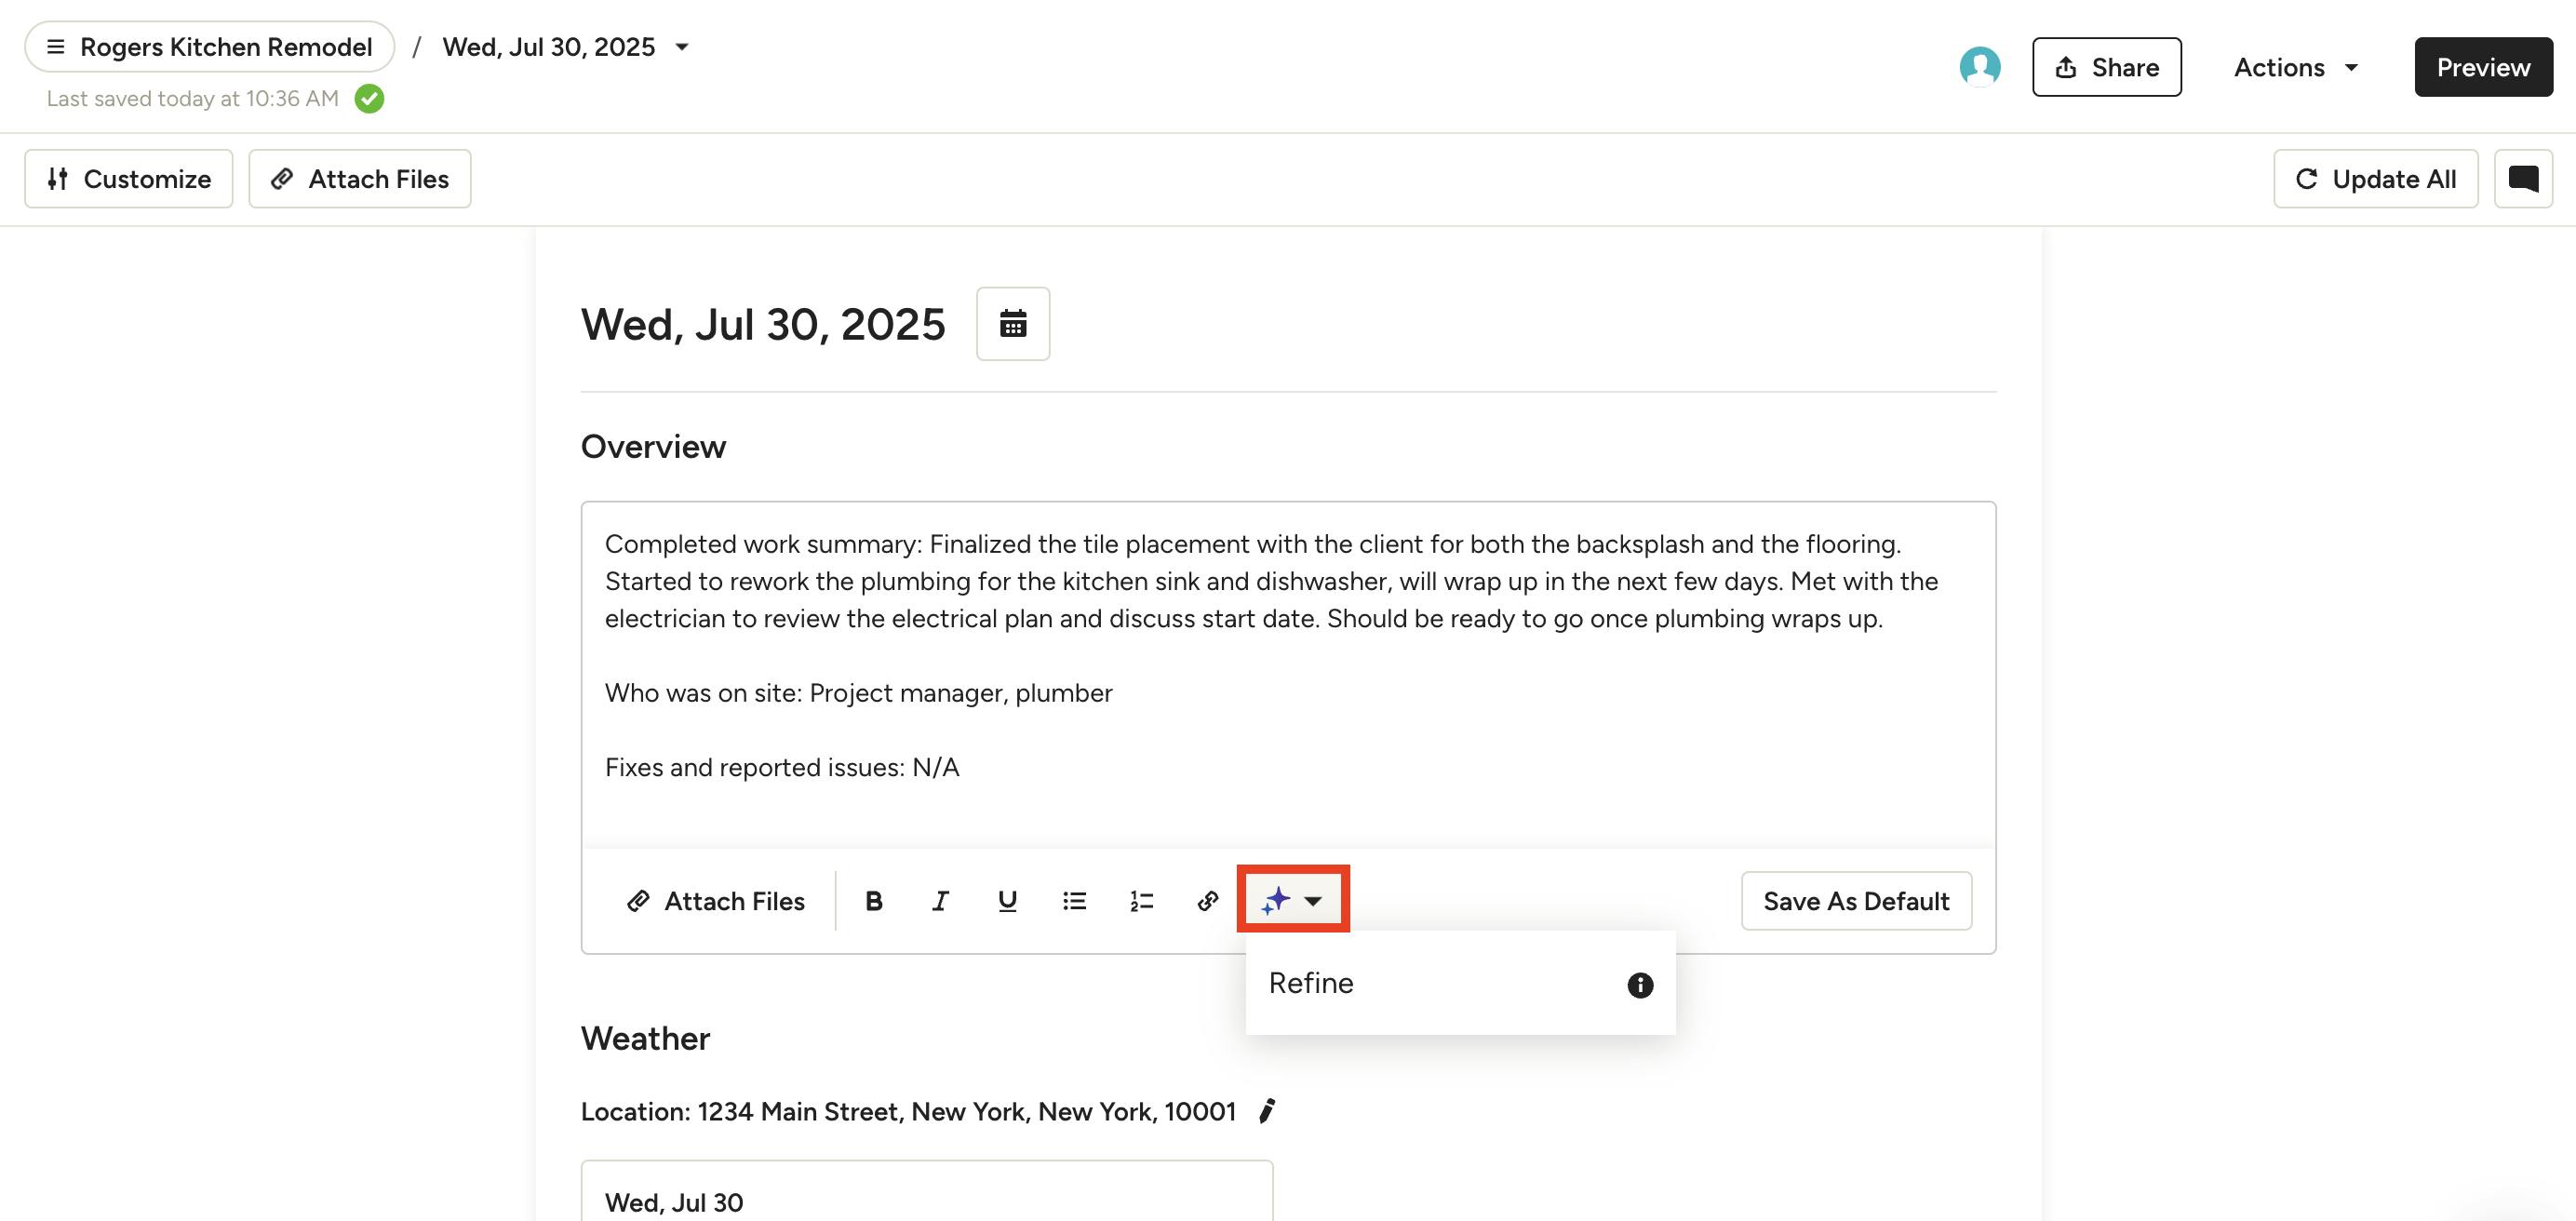
Task: Click the Preview button
Action: point(2483,67)
